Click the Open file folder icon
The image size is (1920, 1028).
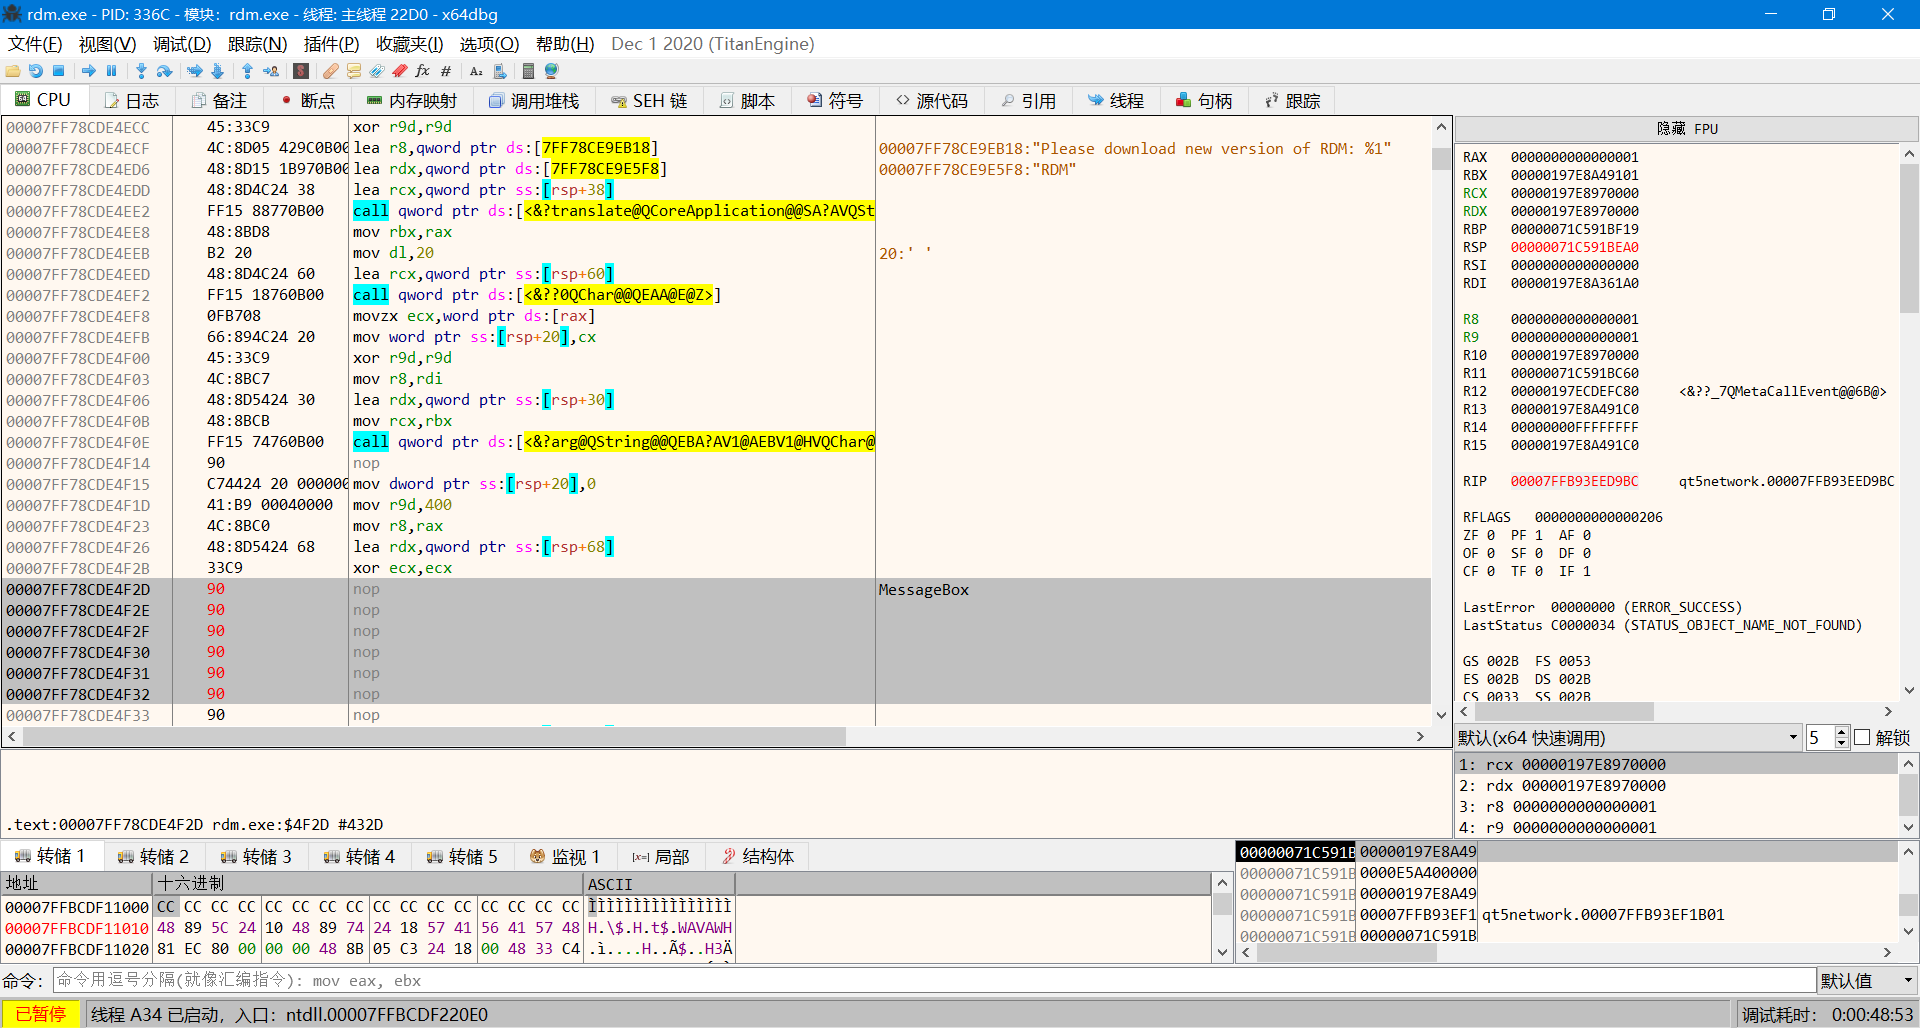point(13,71)
